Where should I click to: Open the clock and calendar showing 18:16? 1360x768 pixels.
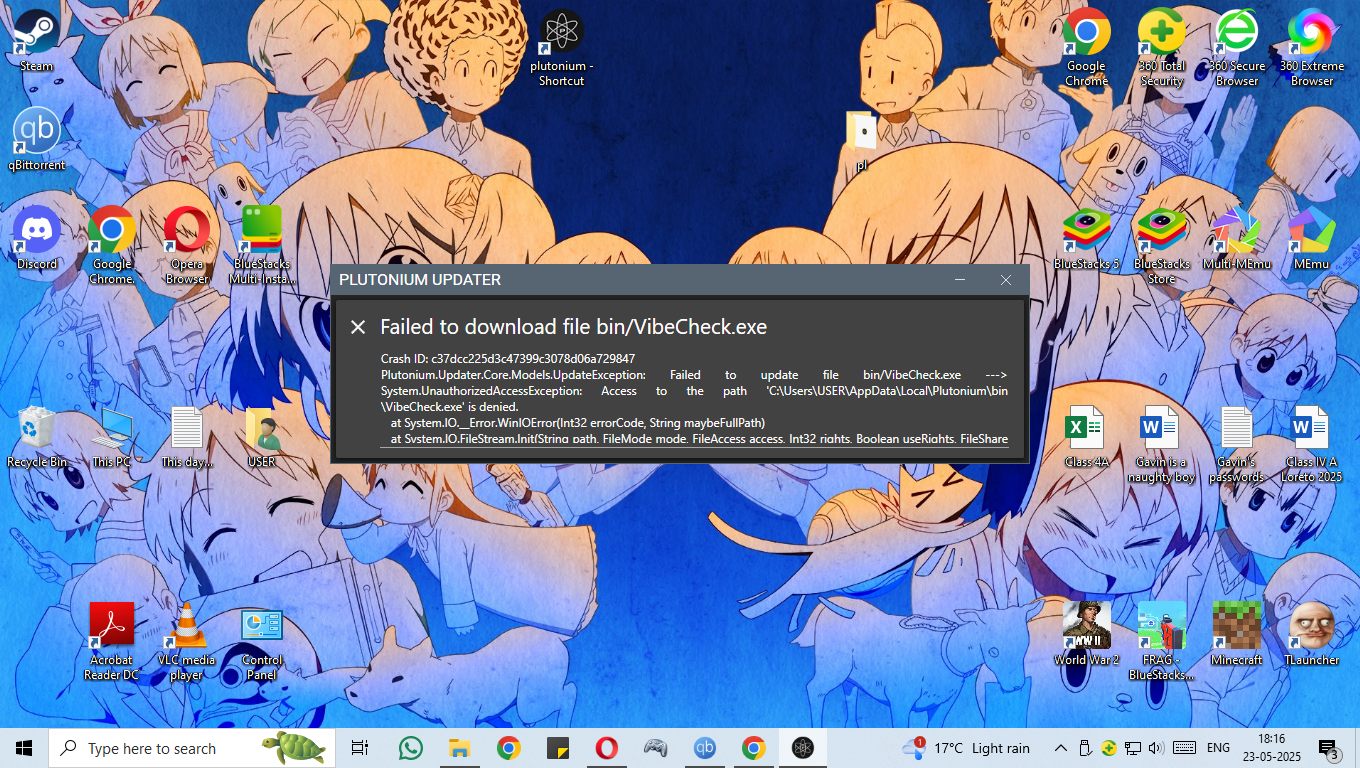click(x=1272, y=748)
